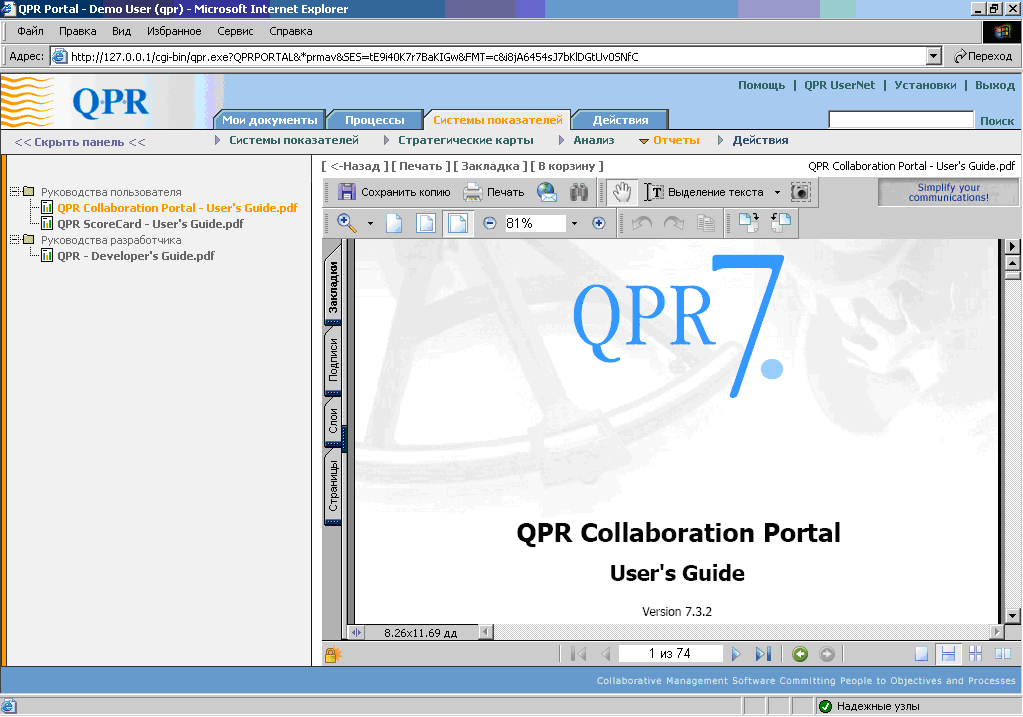Screen dimensions: 1023x717
Task: Switch to single page layout
Action: pyautogui.click(x=921, y=654)
